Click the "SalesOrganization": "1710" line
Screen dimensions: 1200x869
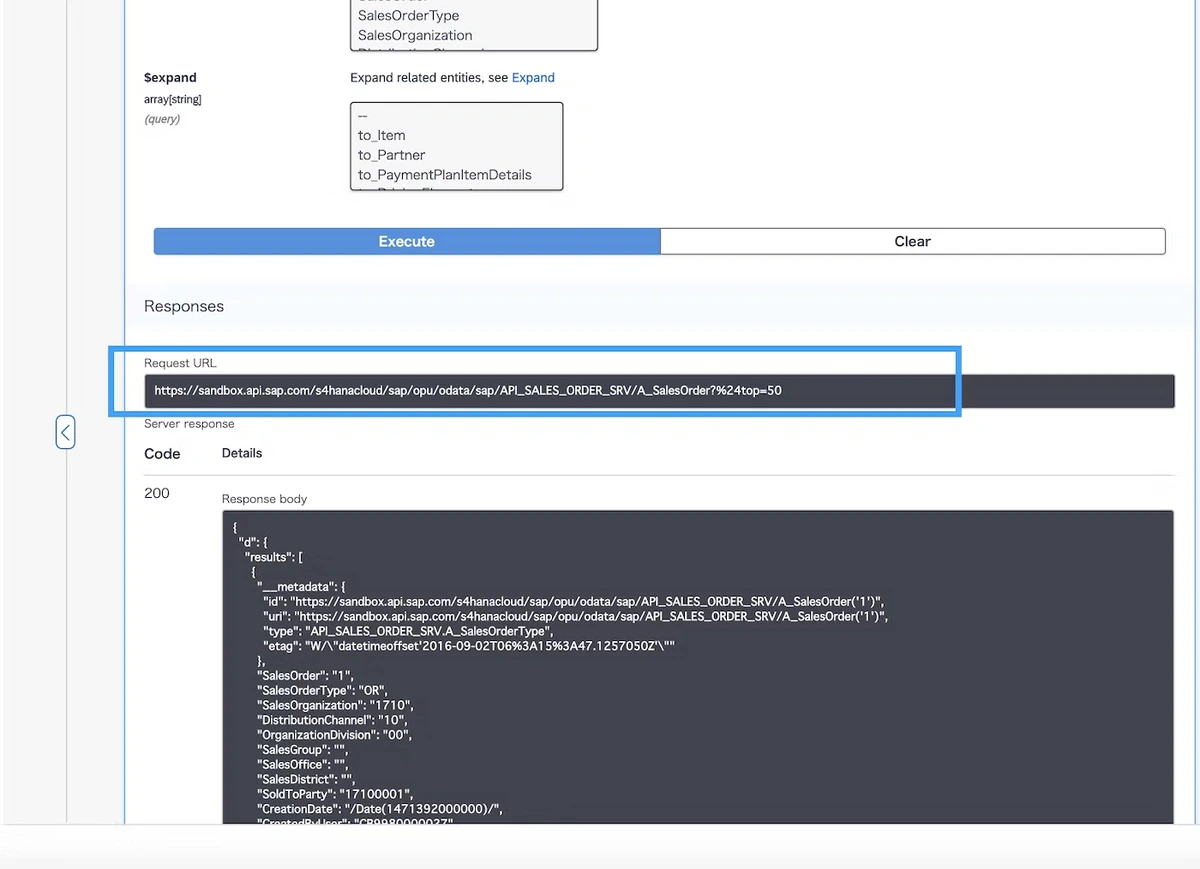(335, 705)
